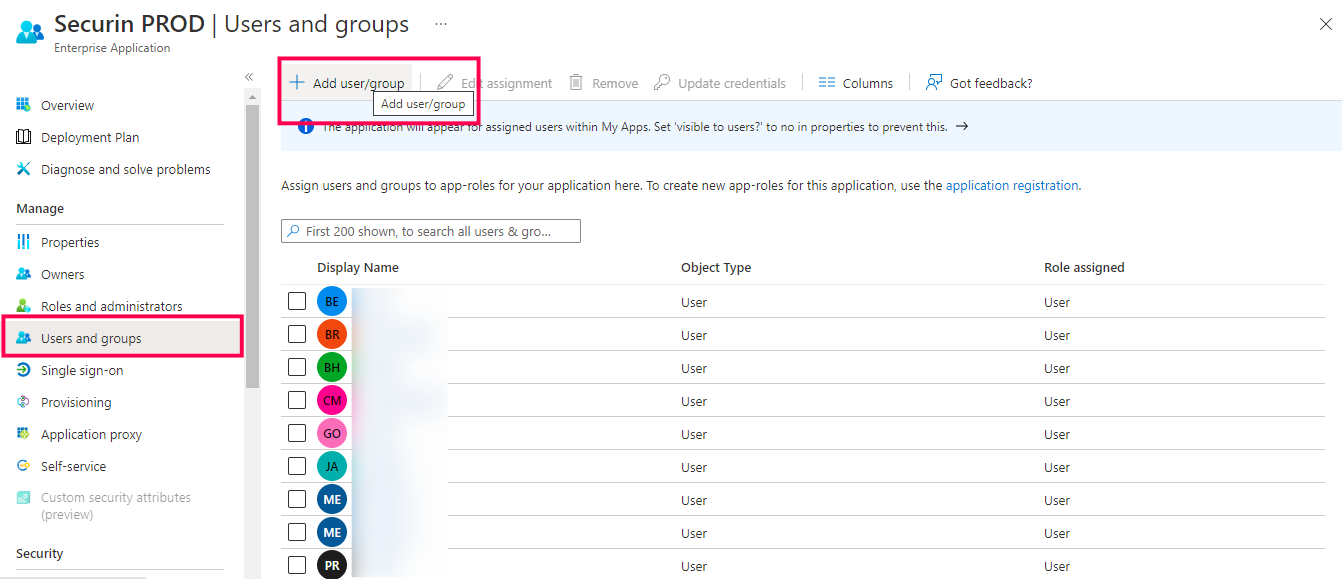The width and height of the screenshot is (1343, 579).
Task: Sort by the Display Name column header
Action: (x=358, y=267)
